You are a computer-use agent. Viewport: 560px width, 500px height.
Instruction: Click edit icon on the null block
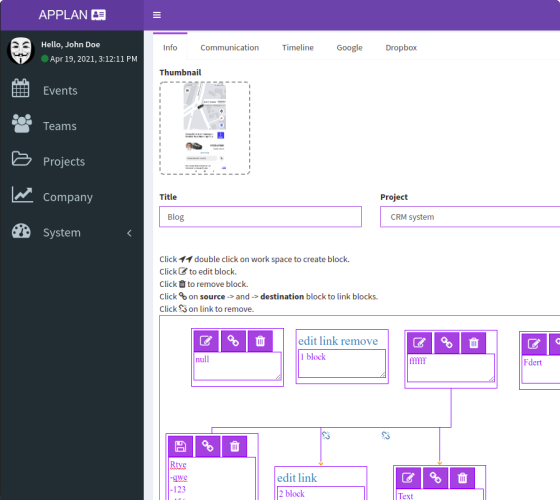click(206, 341)
